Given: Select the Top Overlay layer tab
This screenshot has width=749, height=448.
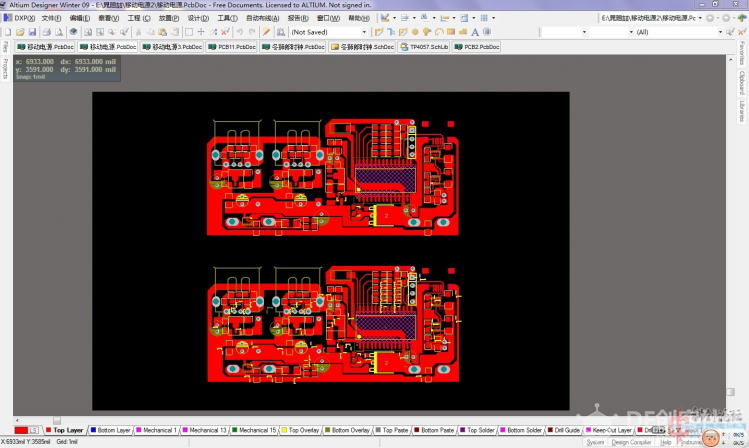Looking at the screenshot, I should point(300,430).
